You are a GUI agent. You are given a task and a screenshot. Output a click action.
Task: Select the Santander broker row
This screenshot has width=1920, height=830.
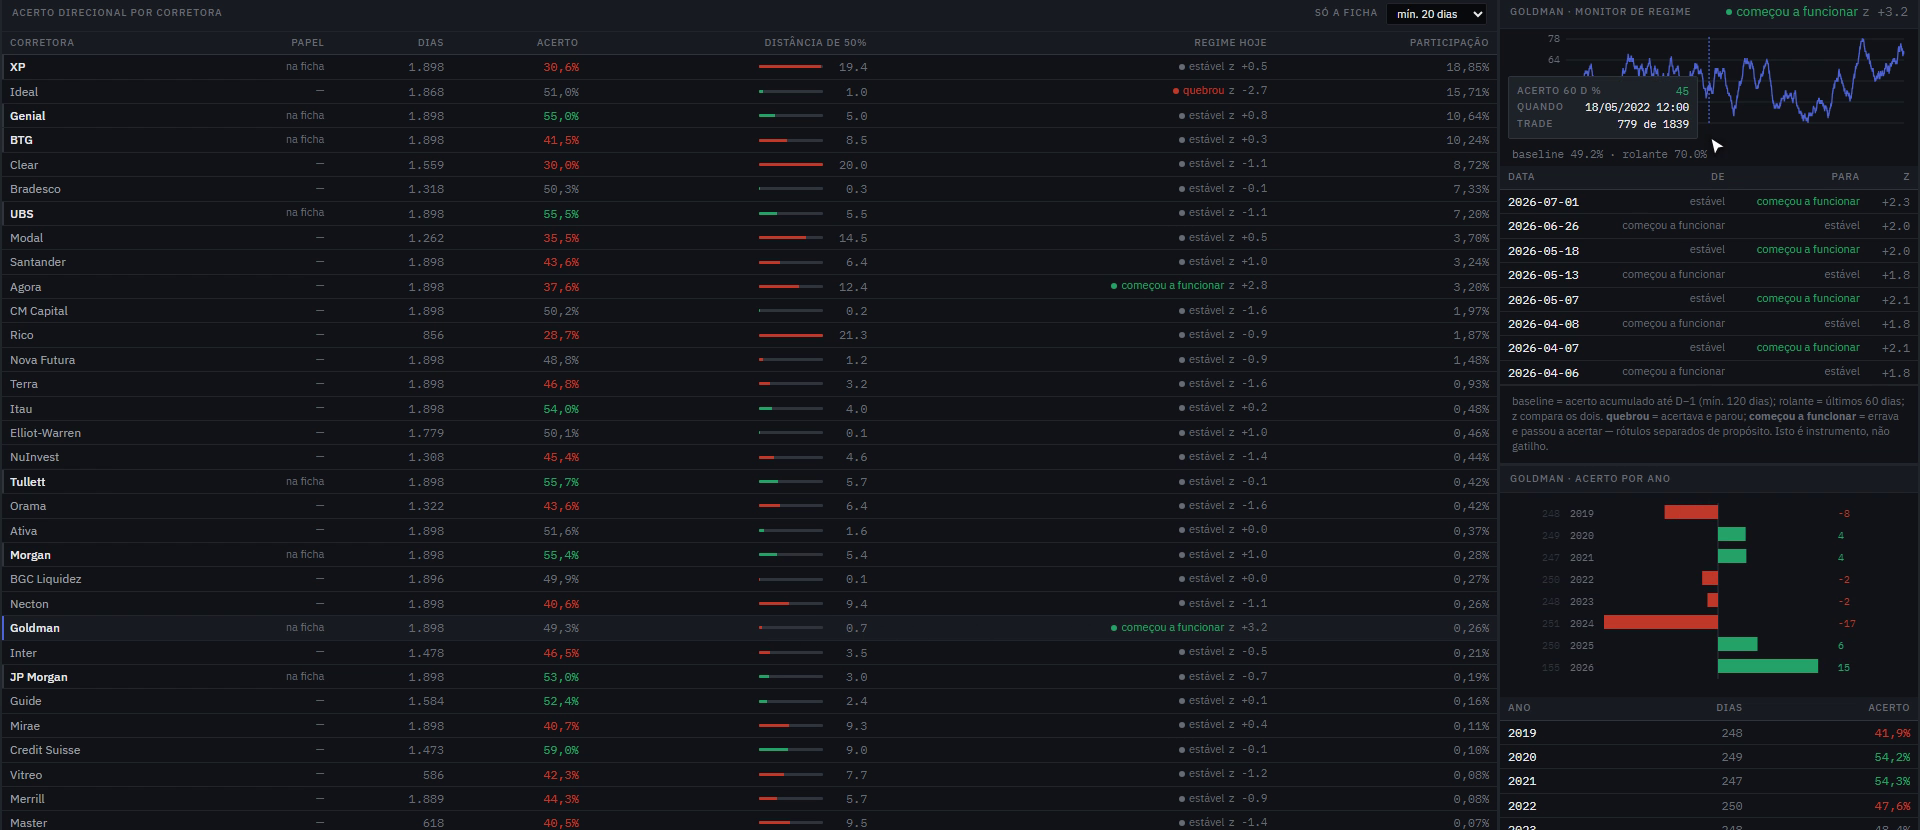[x=748, y=262]
